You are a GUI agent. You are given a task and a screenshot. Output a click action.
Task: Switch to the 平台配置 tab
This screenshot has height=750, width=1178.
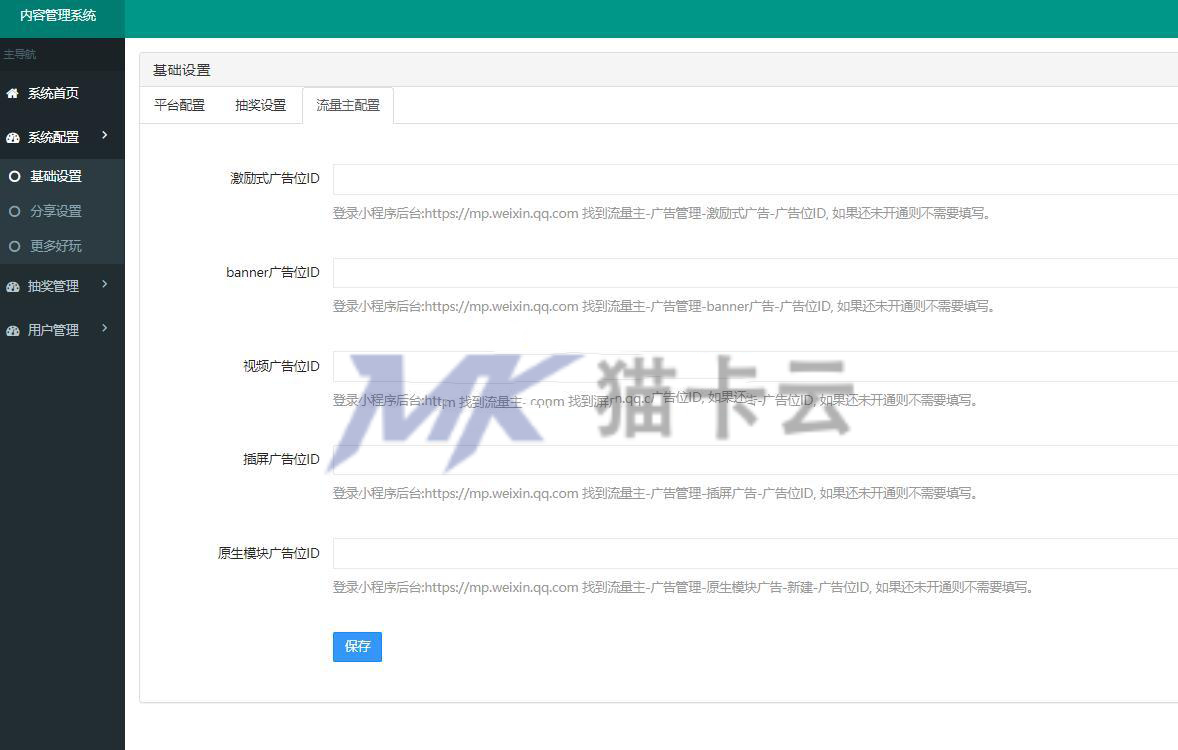coord(180,105)
